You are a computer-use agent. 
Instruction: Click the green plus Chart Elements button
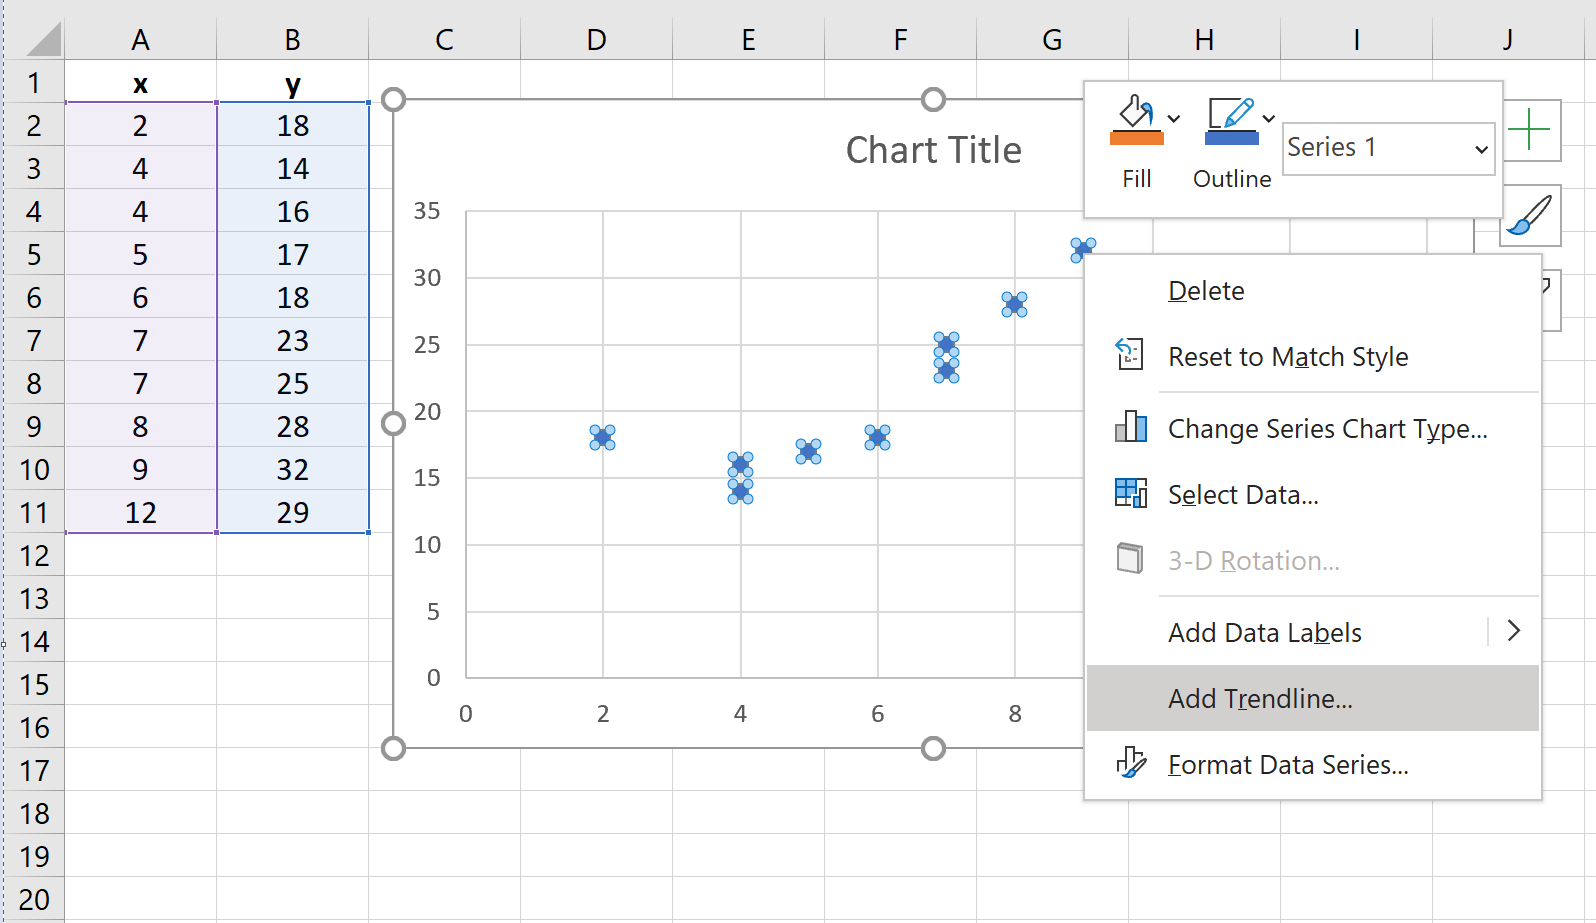pos(1529,130)
